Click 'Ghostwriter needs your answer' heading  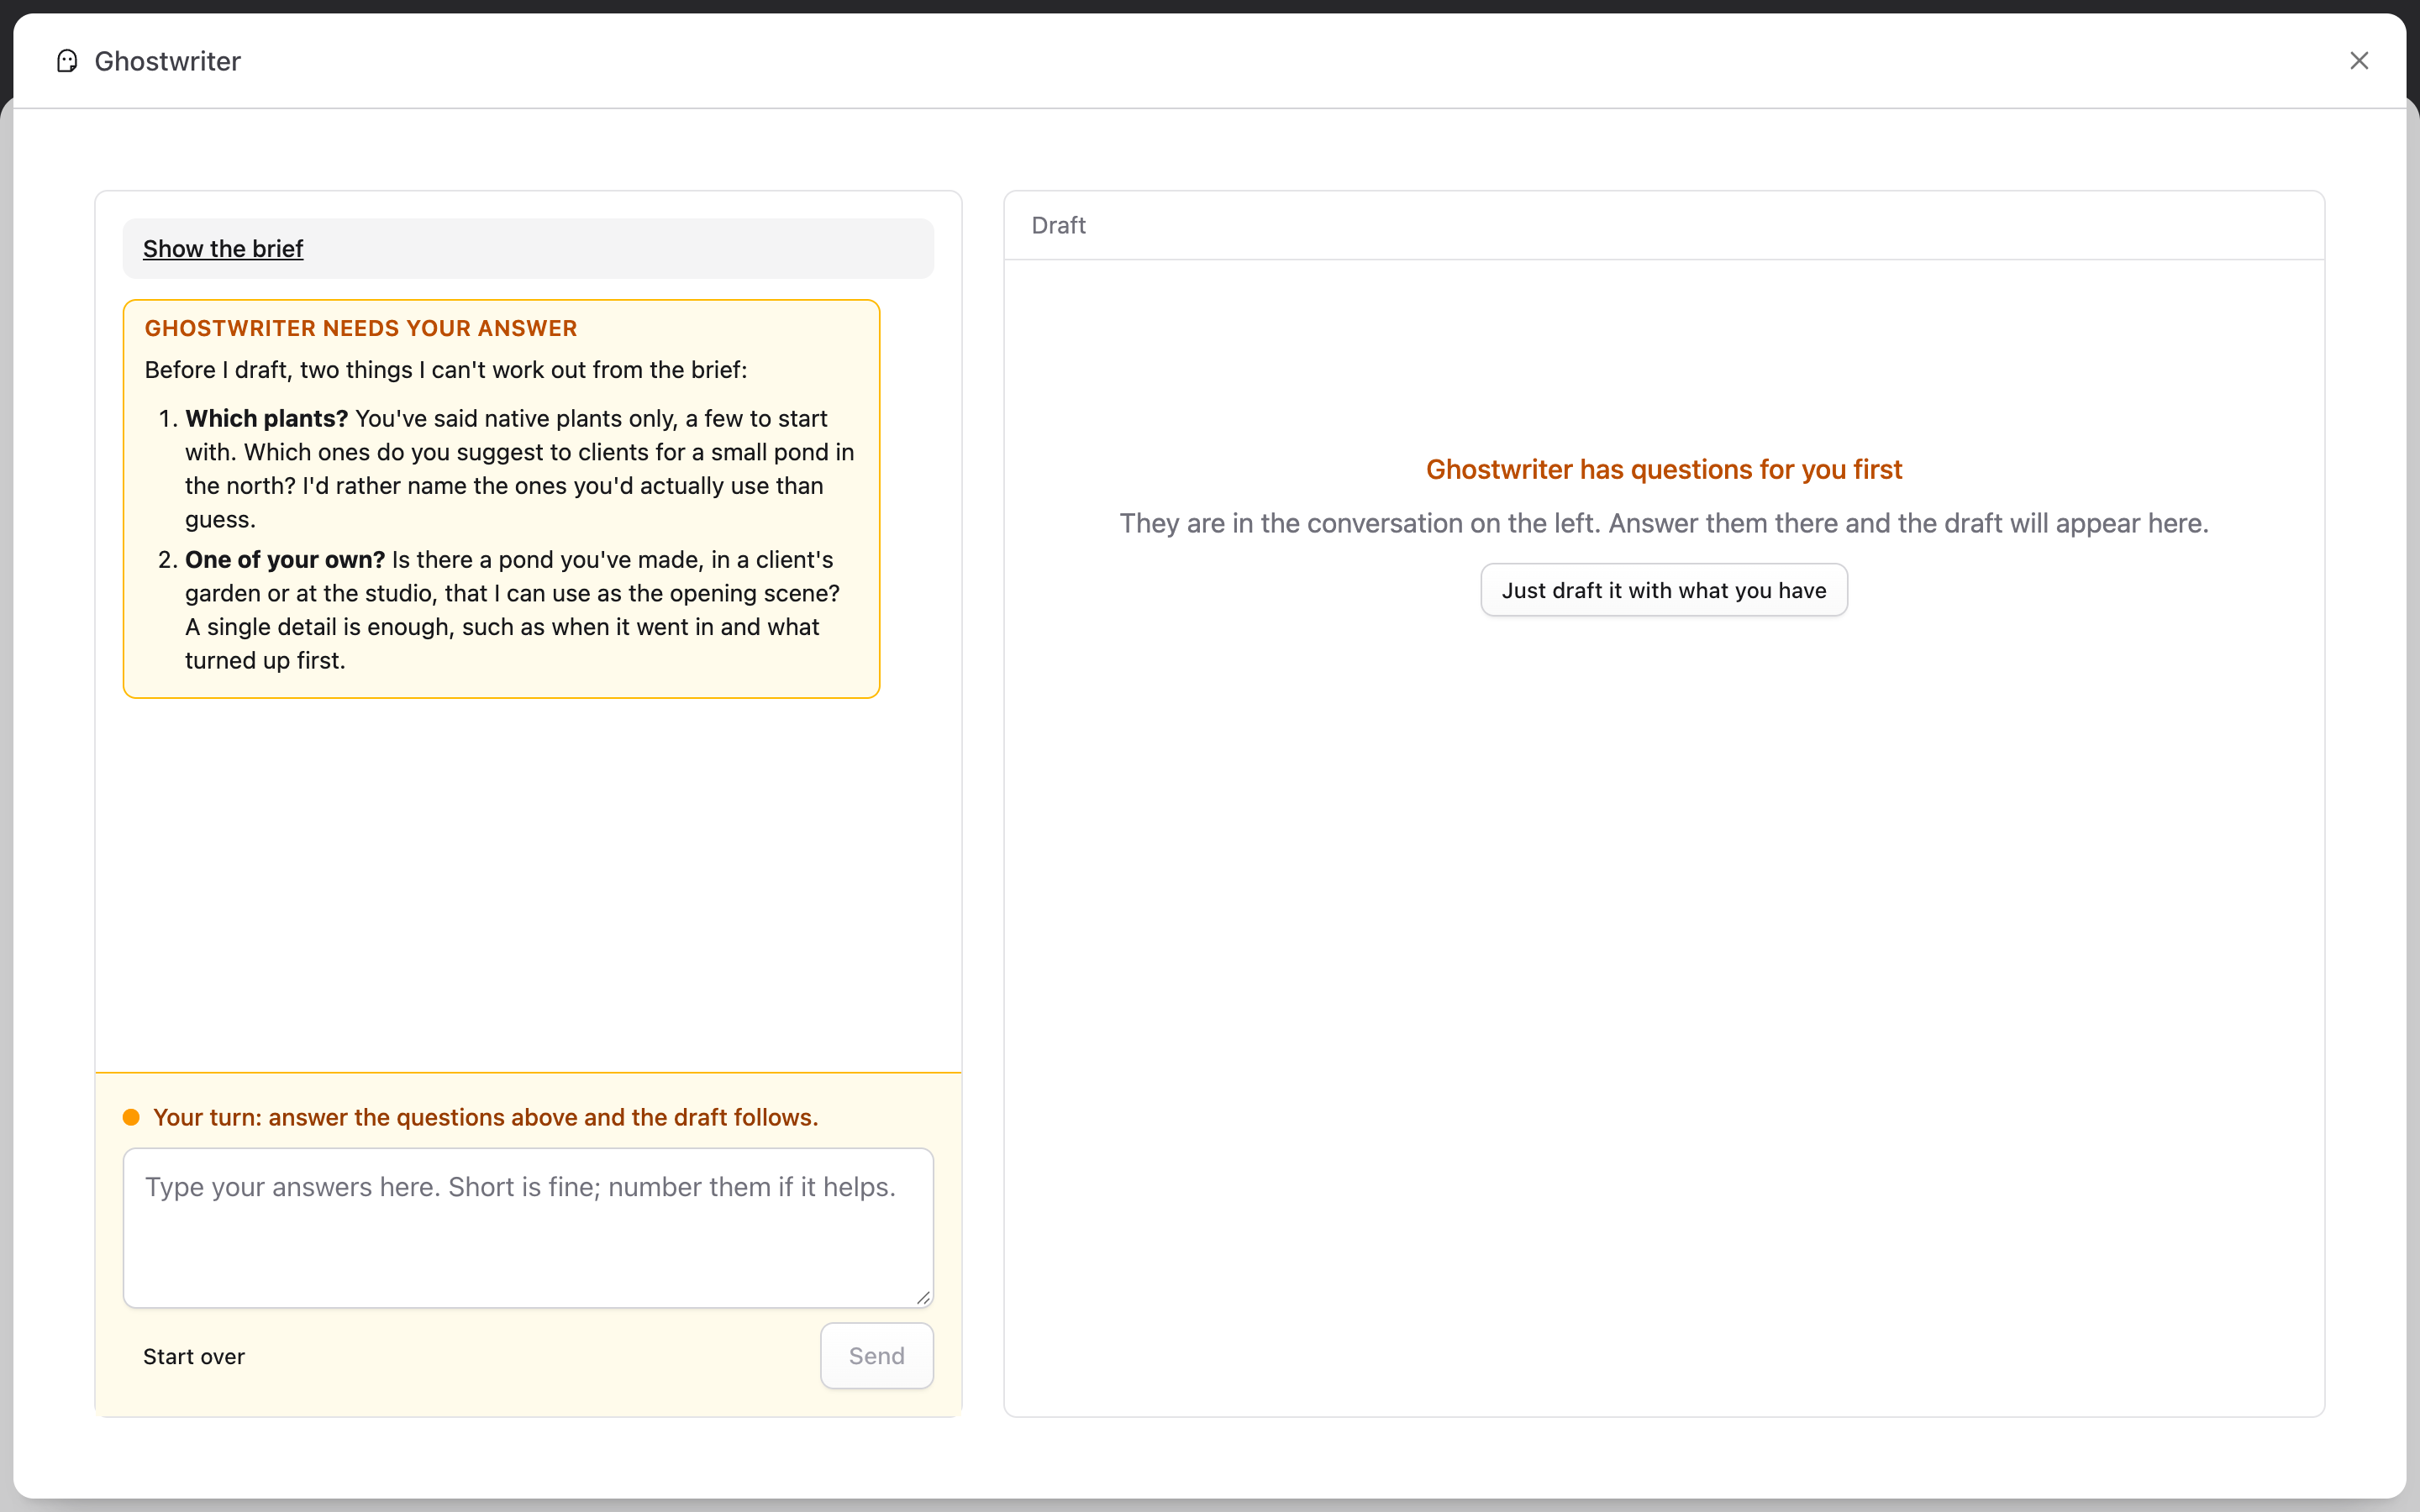click(361, 328)
